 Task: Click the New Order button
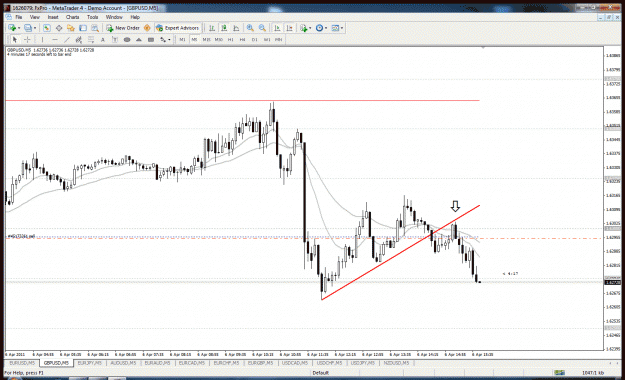tap(123, 28)
